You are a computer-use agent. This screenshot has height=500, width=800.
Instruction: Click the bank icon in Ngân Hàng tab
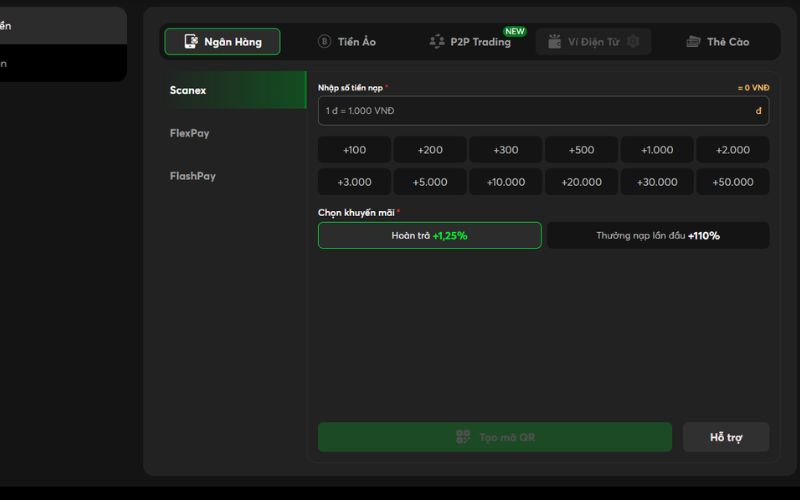click(x=187, y=42)
